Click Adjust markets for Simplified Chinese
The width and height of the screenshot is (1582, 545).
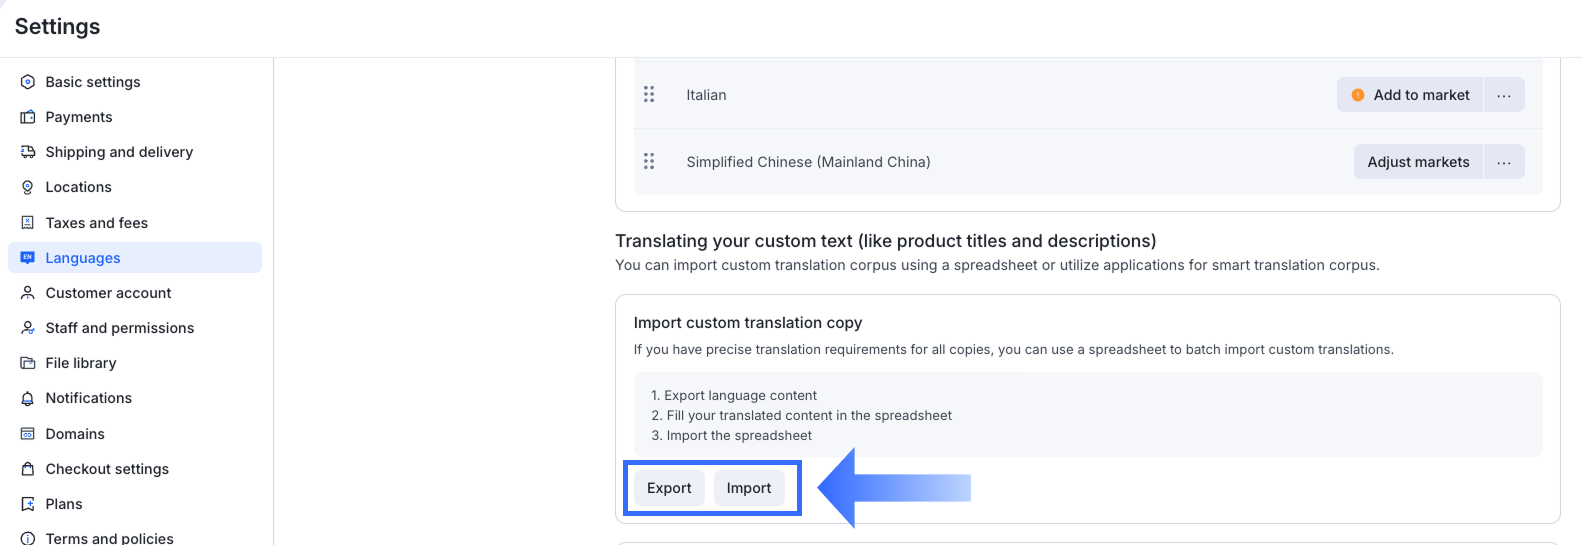[x=1418, y=162]
